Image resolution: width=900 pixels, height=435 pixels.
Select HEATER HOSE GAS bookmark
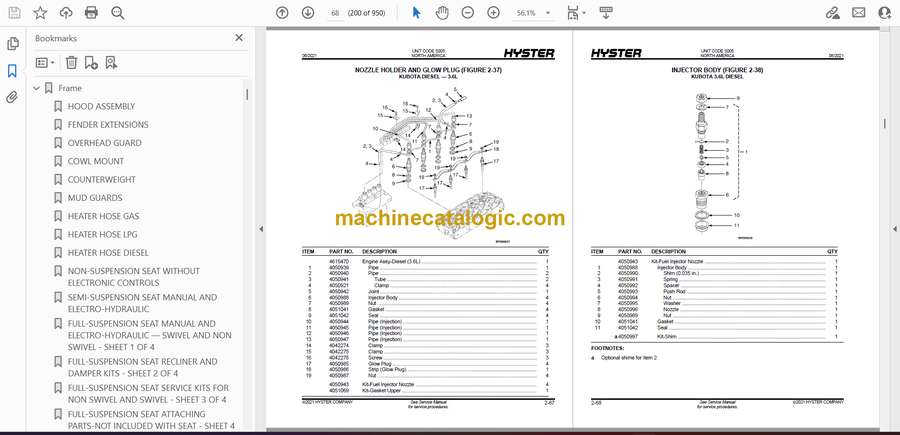103,216
